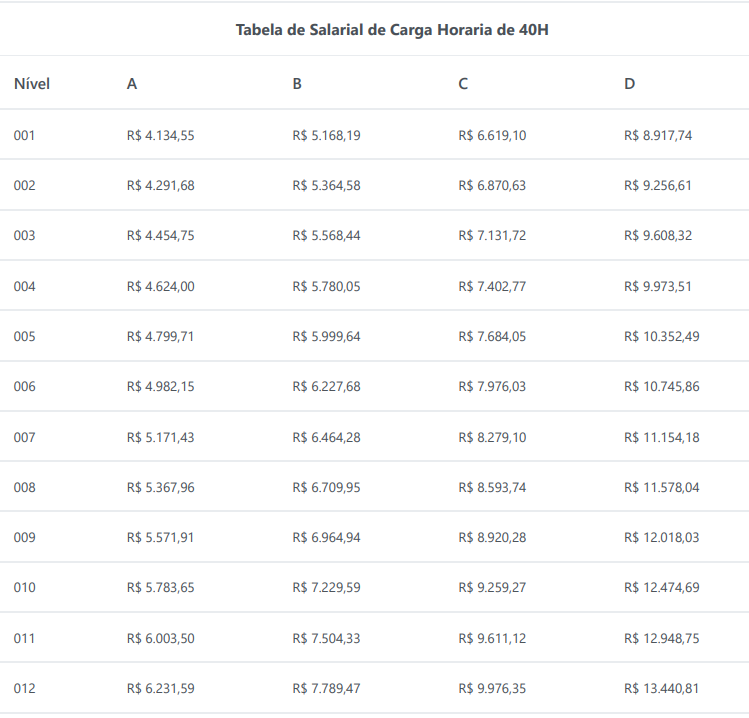
Task: Click the value 'R$ 4.454,75'
Action: (160, 236)
